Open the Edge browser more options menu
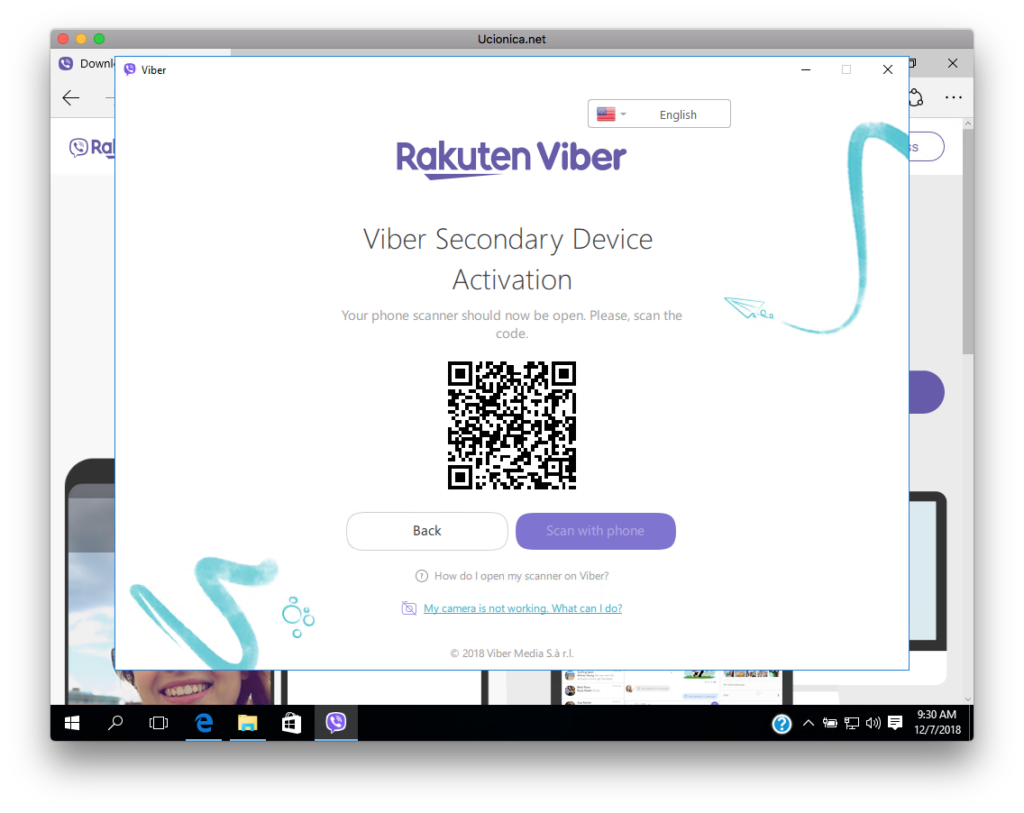1024x813 pixels. tap(953, 97)
